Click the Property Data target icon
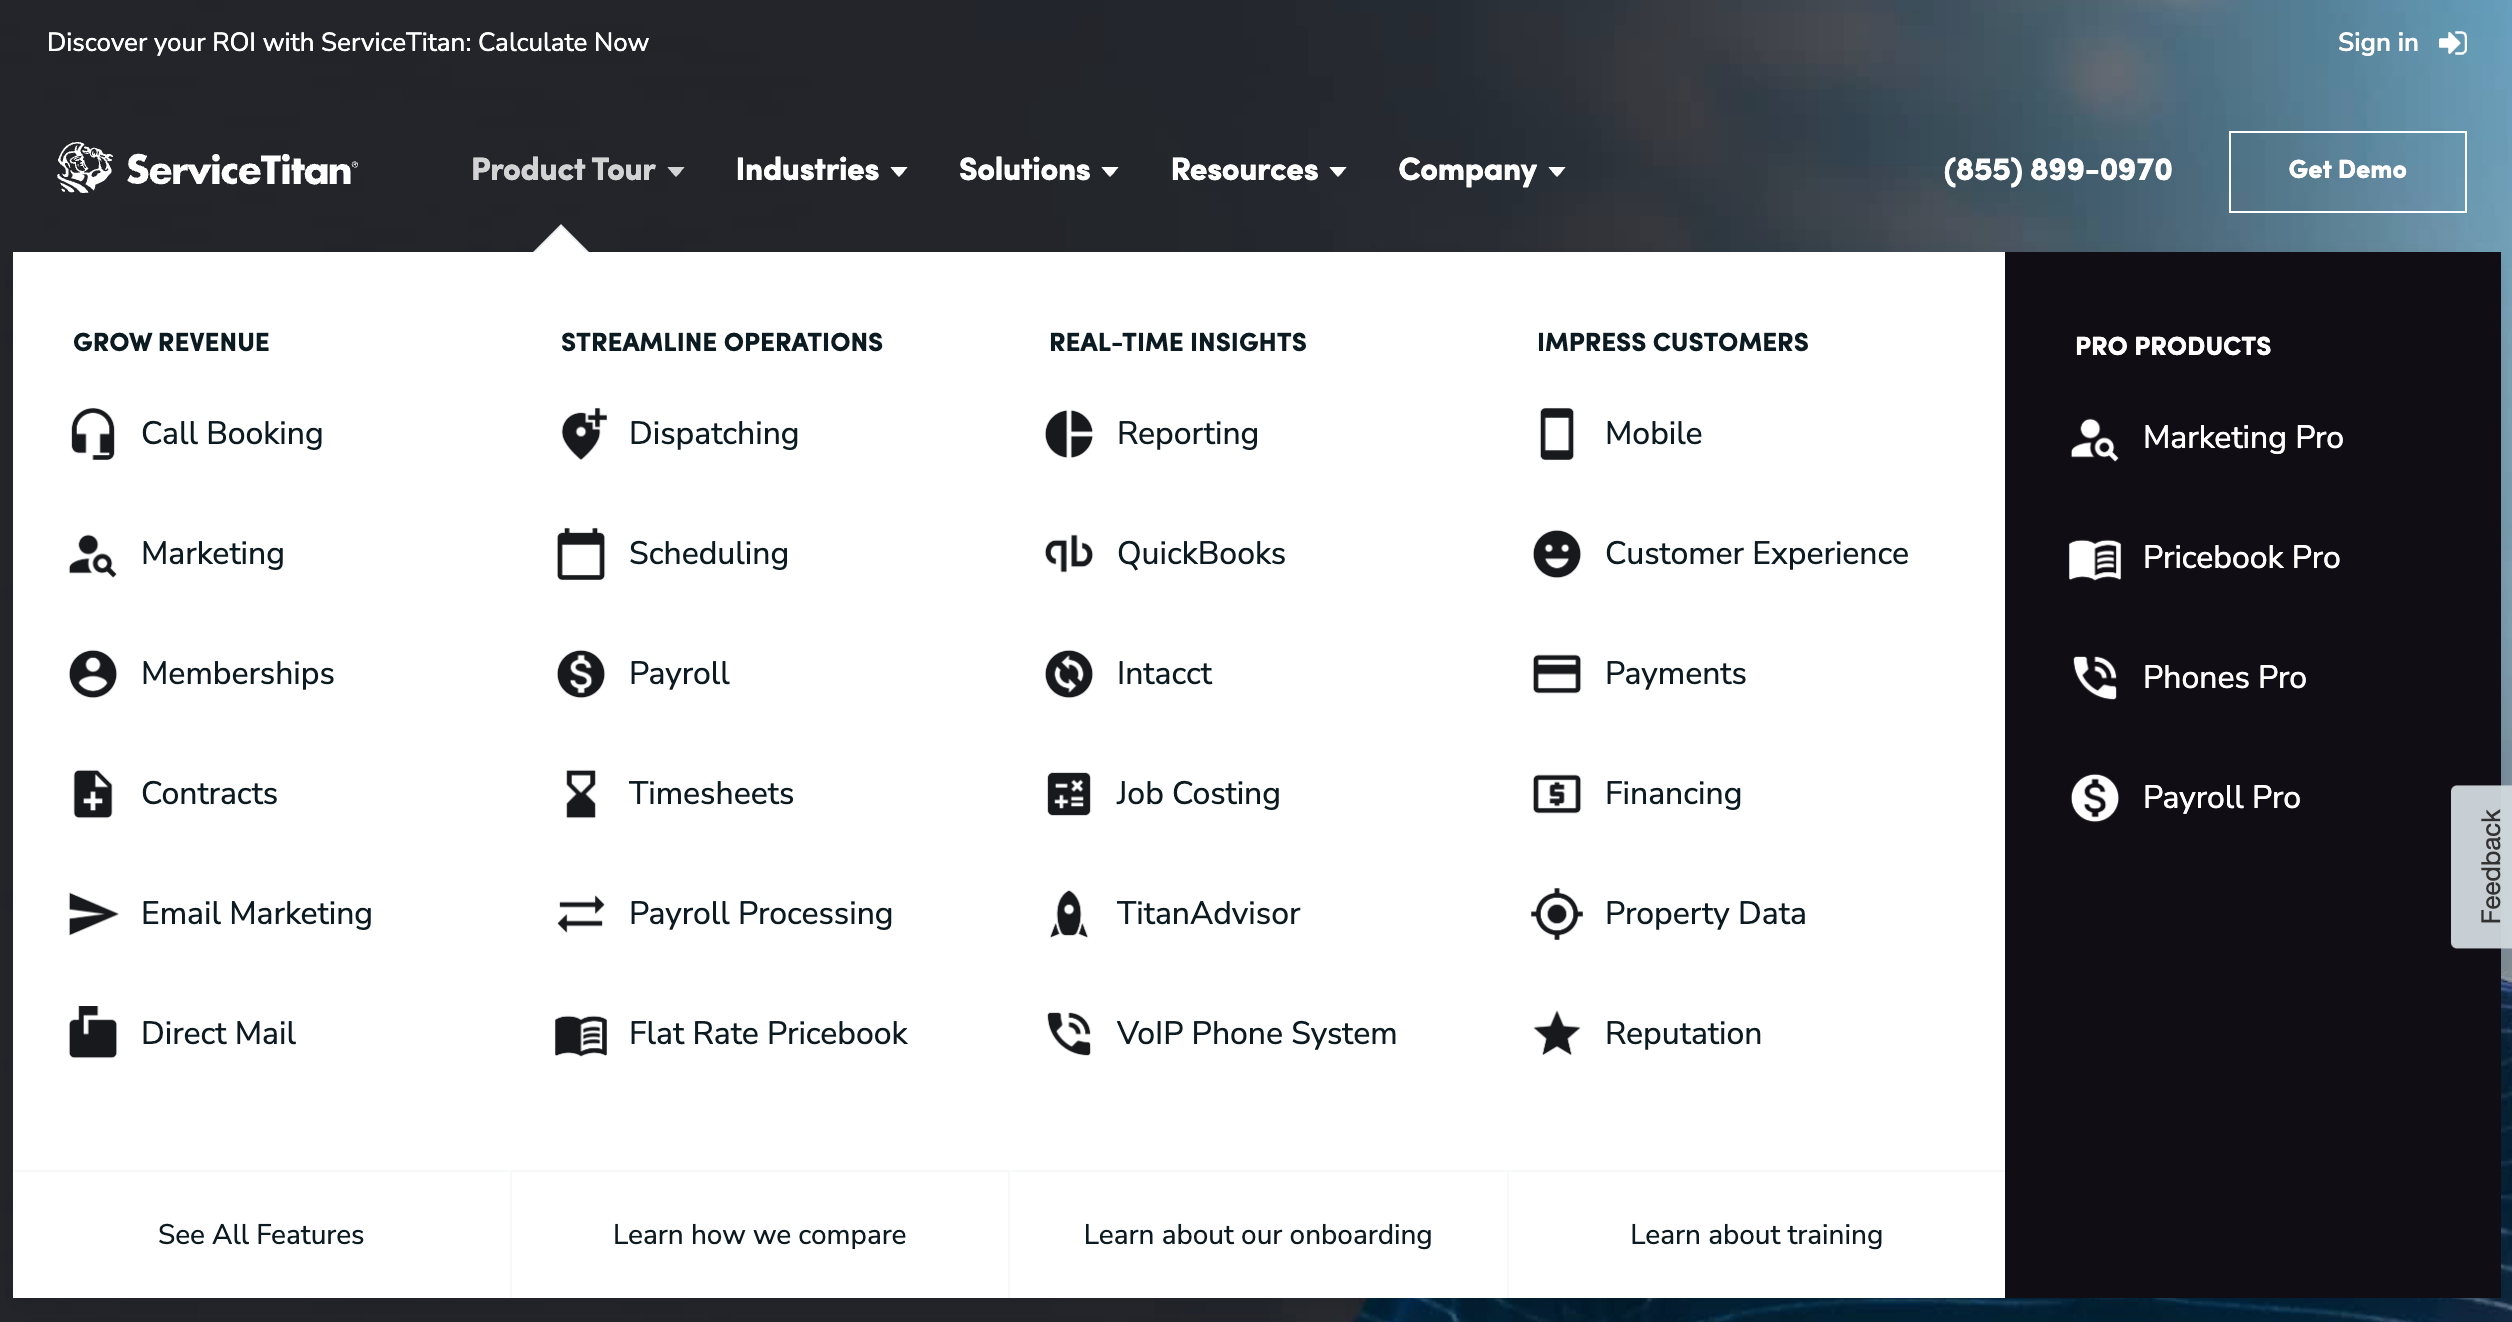Image resolution: width=2512 pixels, height=1322 pixels. 1556,914
